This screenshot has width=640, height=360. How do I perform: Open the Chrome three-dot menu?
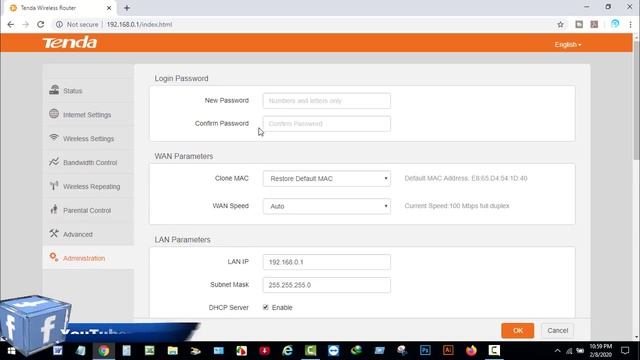(630, 24)
